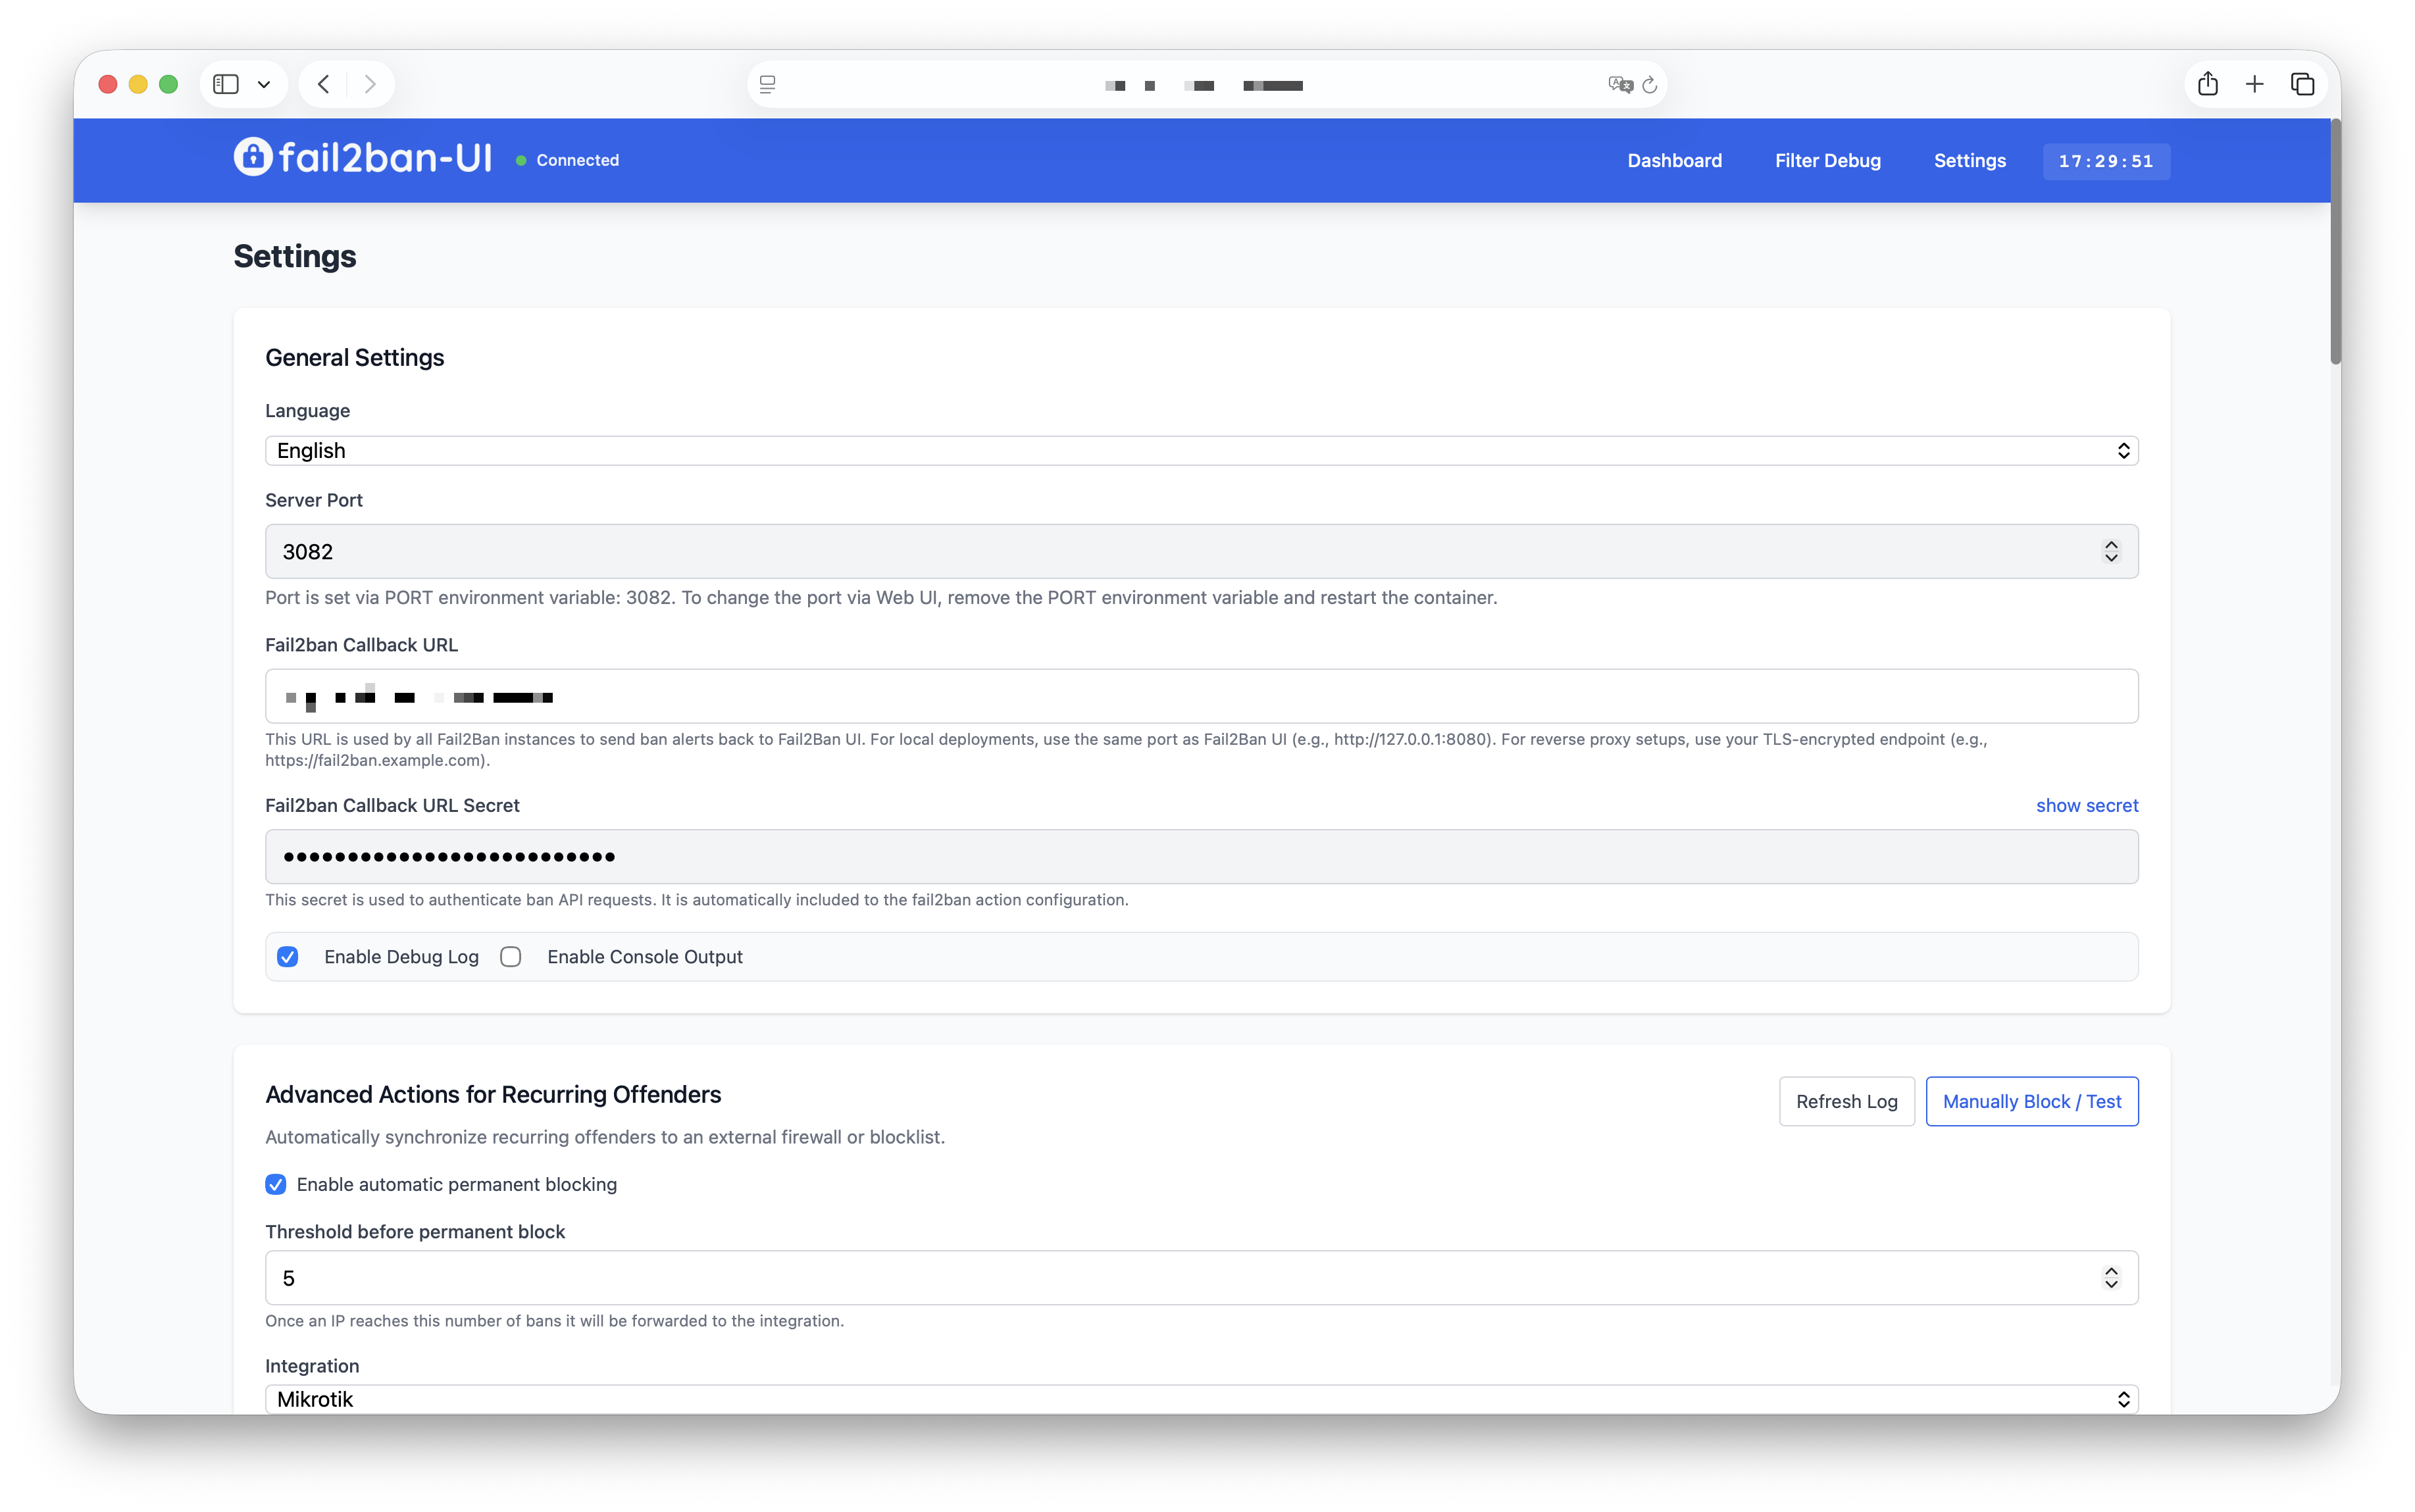Viewport: 2415px width, 1512px height.
Task: Click the Manually Block / Test button
Action: (2032, 1101)
